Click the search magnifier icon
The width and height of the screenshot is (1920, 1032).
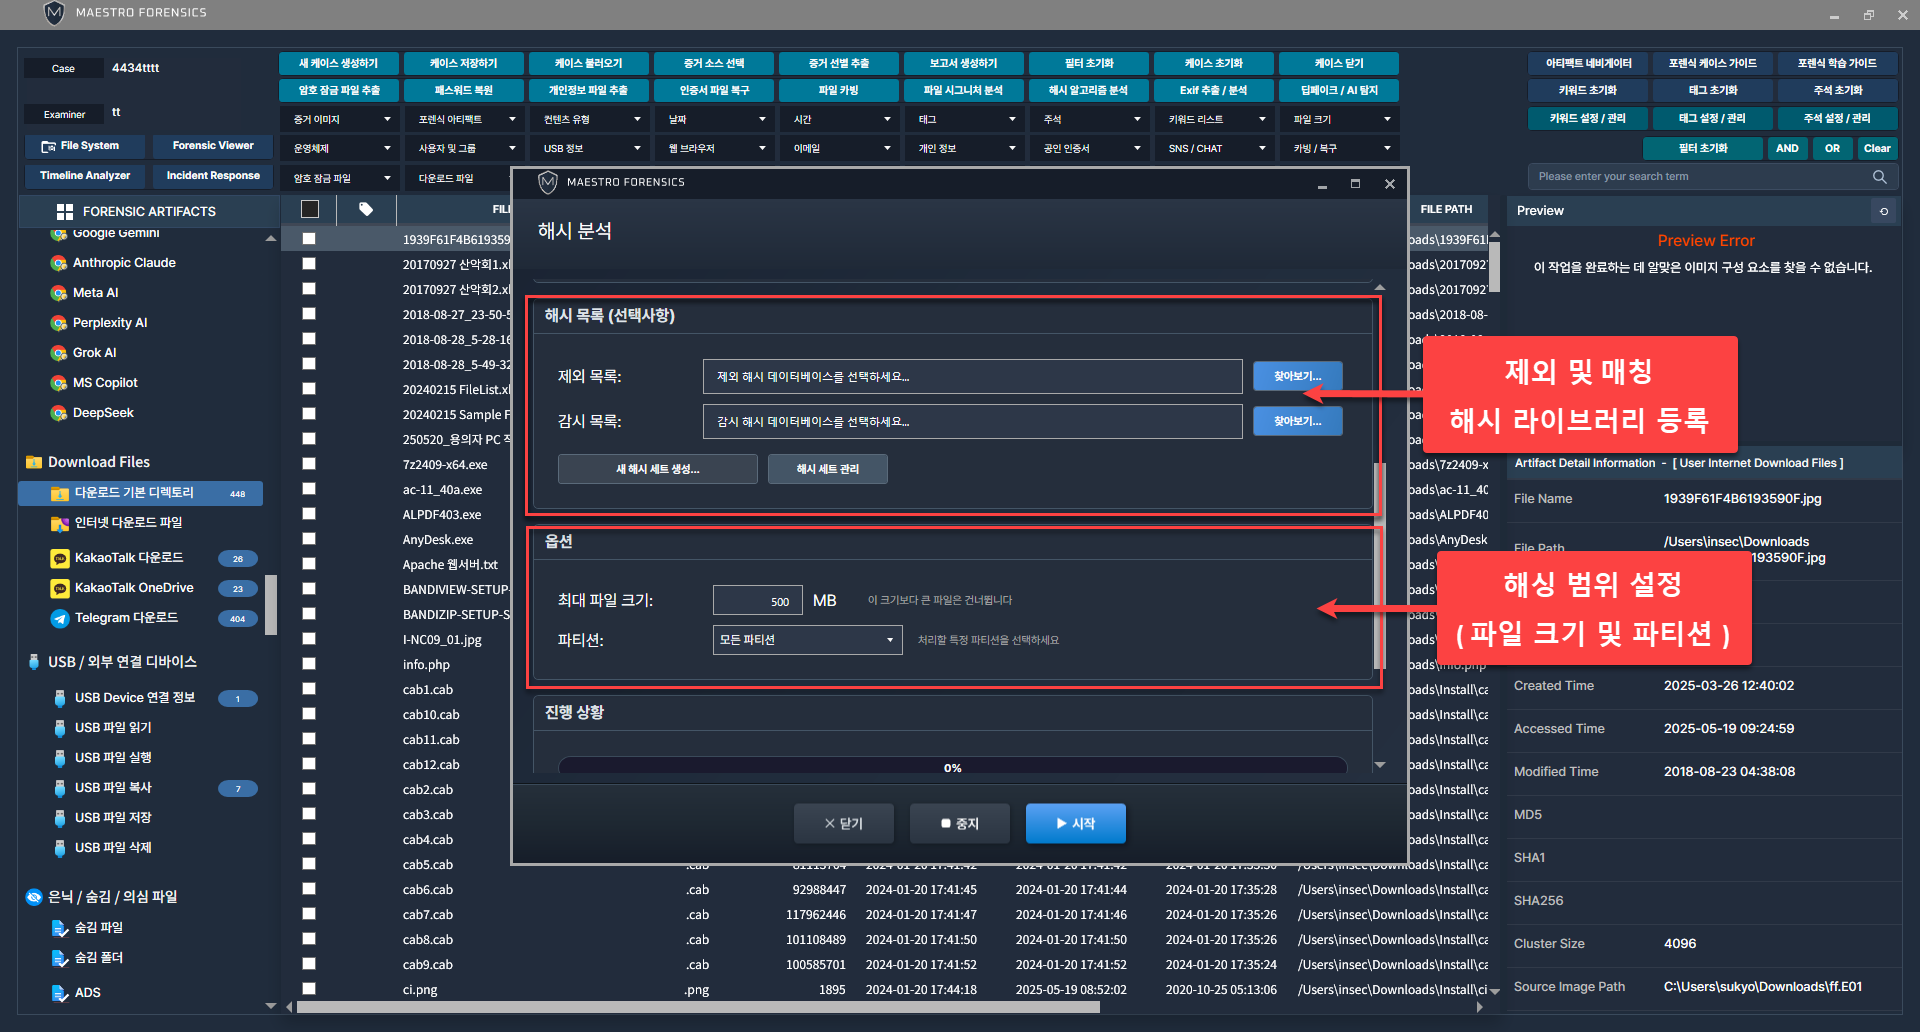point(1879,177)
